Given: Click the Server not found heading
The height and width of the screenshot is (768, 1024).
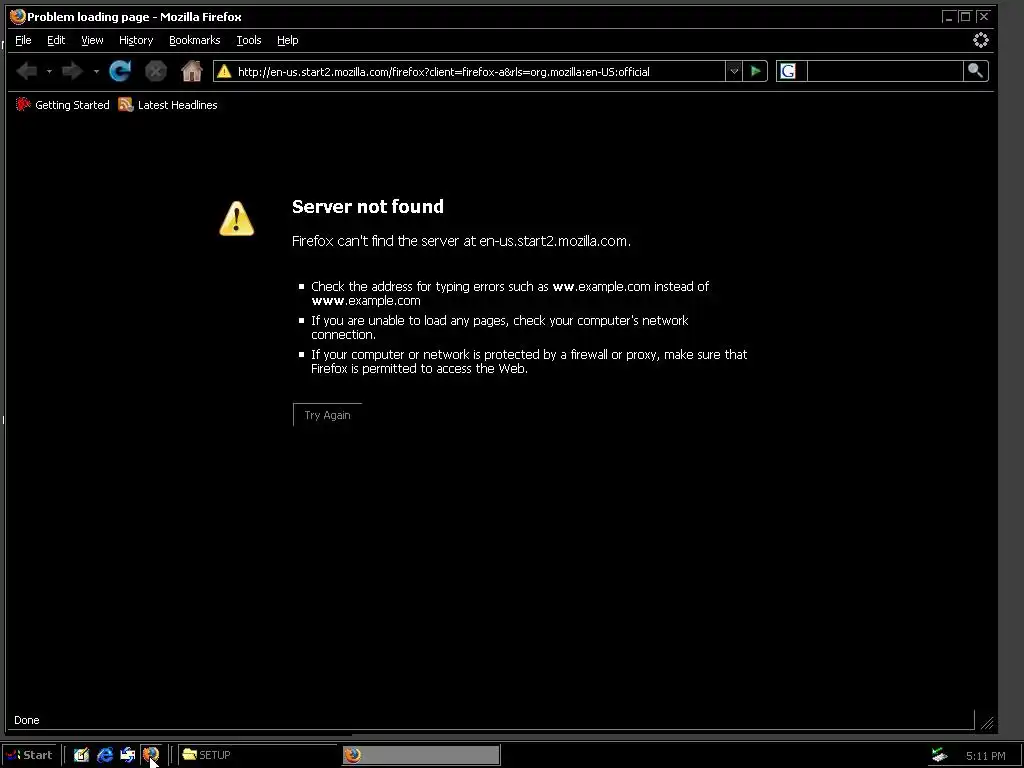Looking at the screenshot, I should coord(368,206).
